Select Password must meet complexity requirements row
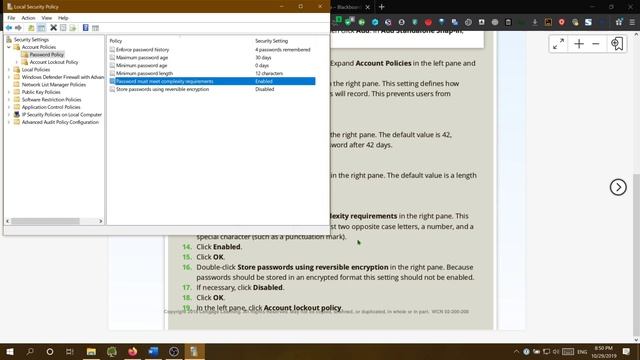Image resolution: width=640 pixels, height=360 pixels. pyautogui.click(x=212, y=81)
